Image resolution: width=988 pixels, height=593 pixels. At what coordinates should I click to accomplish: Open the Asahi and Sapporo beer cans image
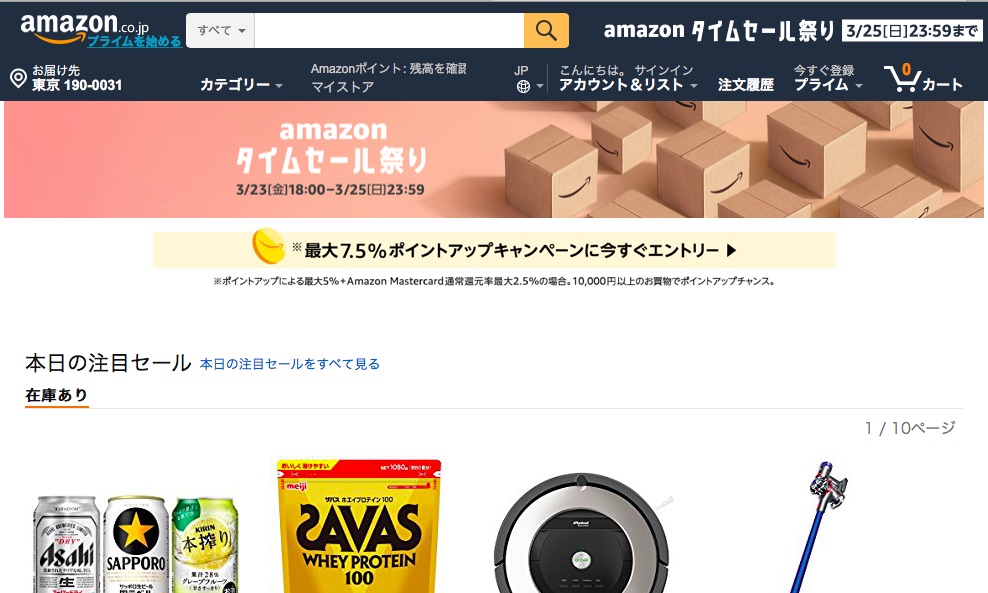(136, 544)
